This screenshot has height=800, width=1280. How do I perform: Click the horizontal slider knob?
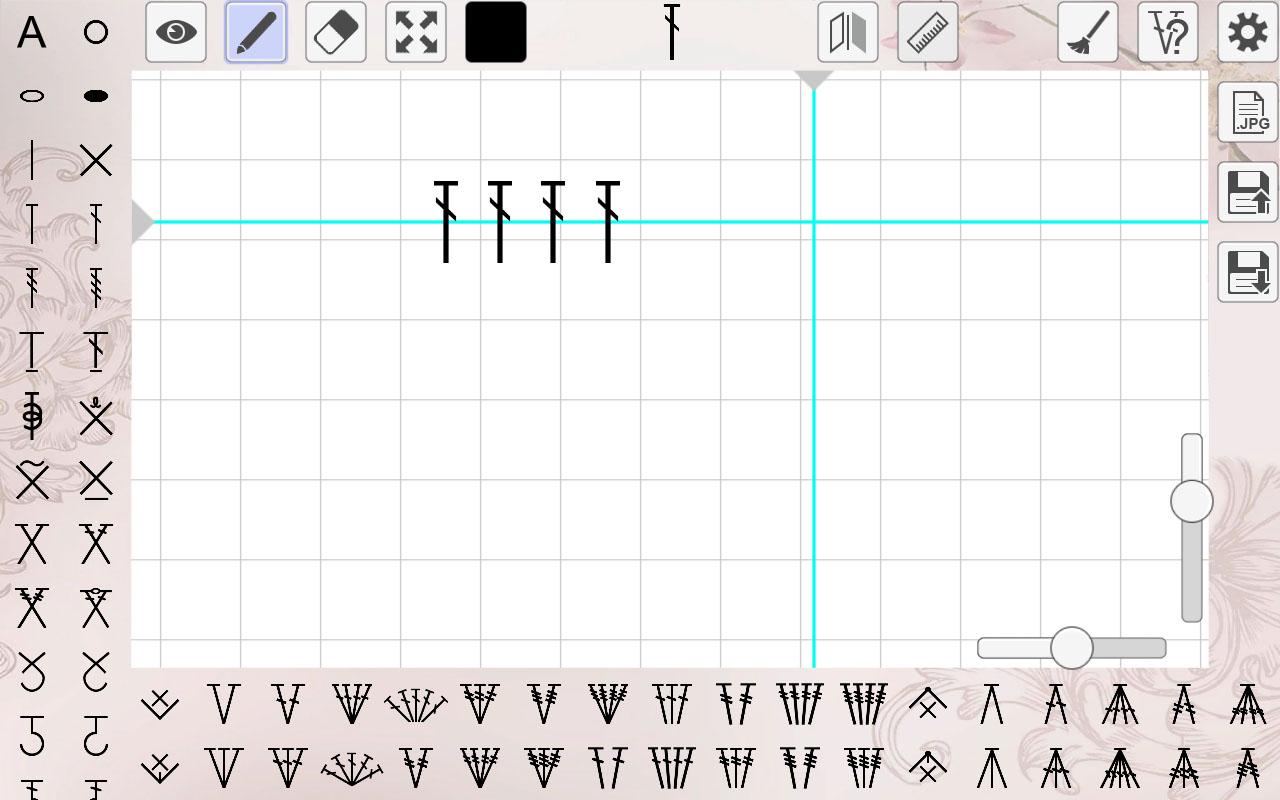coord(1072,648)
